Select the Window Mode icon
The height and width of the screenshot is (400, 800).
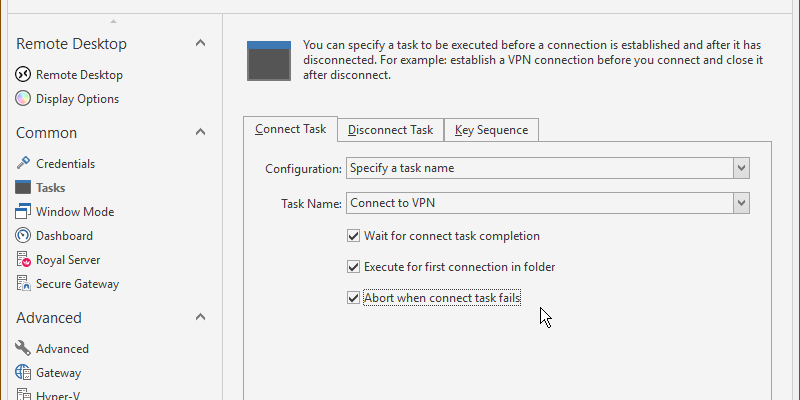tap(24, 212)
